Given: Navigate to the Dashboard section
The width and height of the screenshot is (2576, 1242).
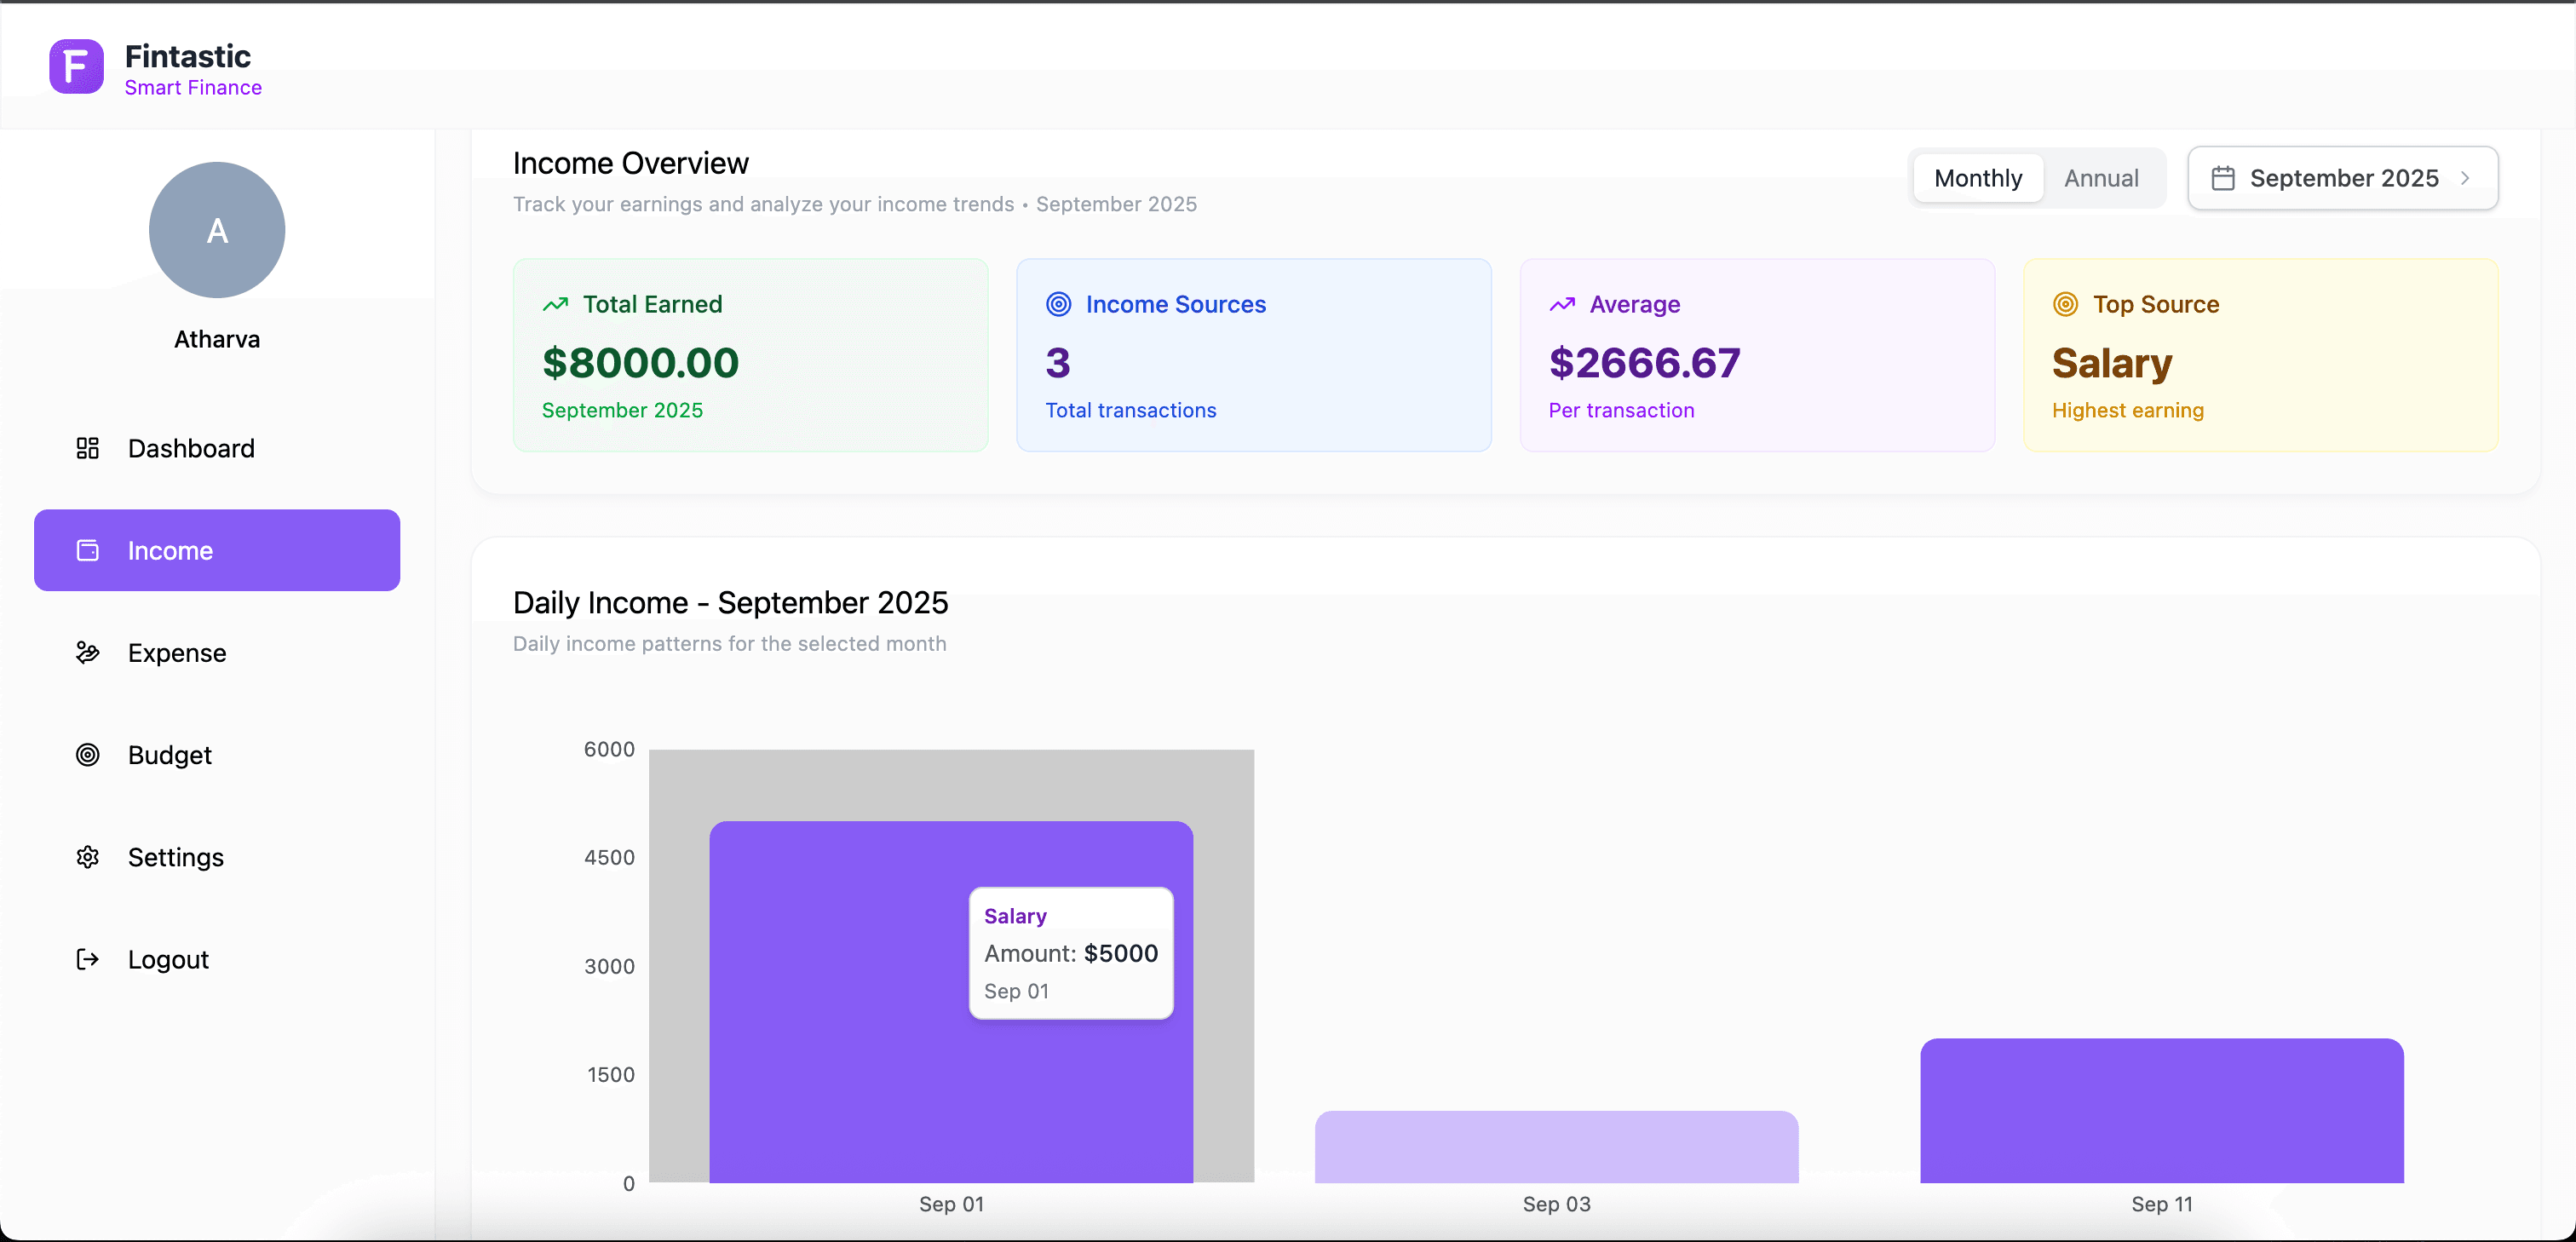Looking at the screenshot, I should [191, 448].
